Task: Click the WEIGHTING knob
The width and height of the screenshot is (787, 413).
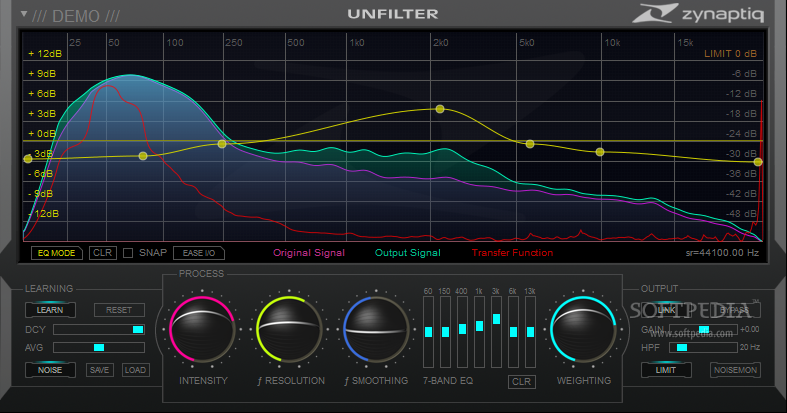Action: coord(583,330)
